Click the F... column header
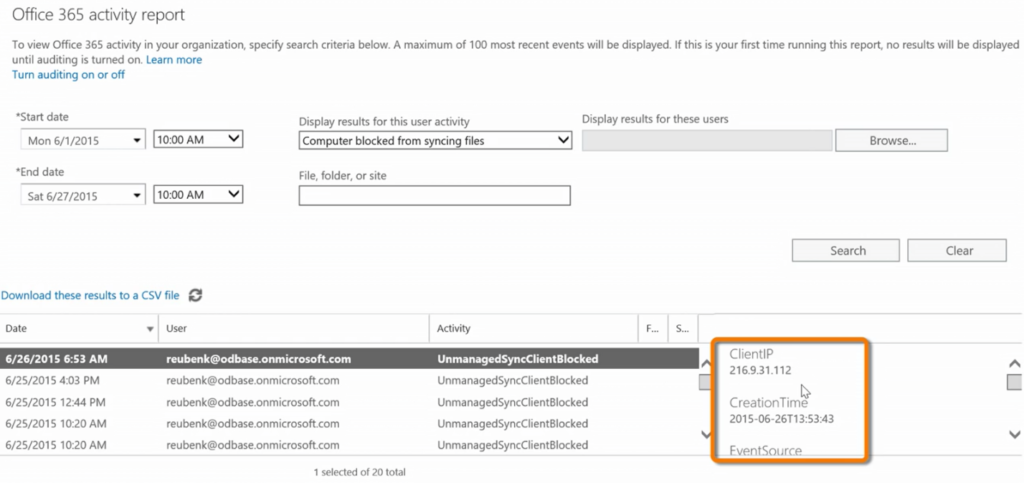1024x483 pixels. click(x=653, y=328)
